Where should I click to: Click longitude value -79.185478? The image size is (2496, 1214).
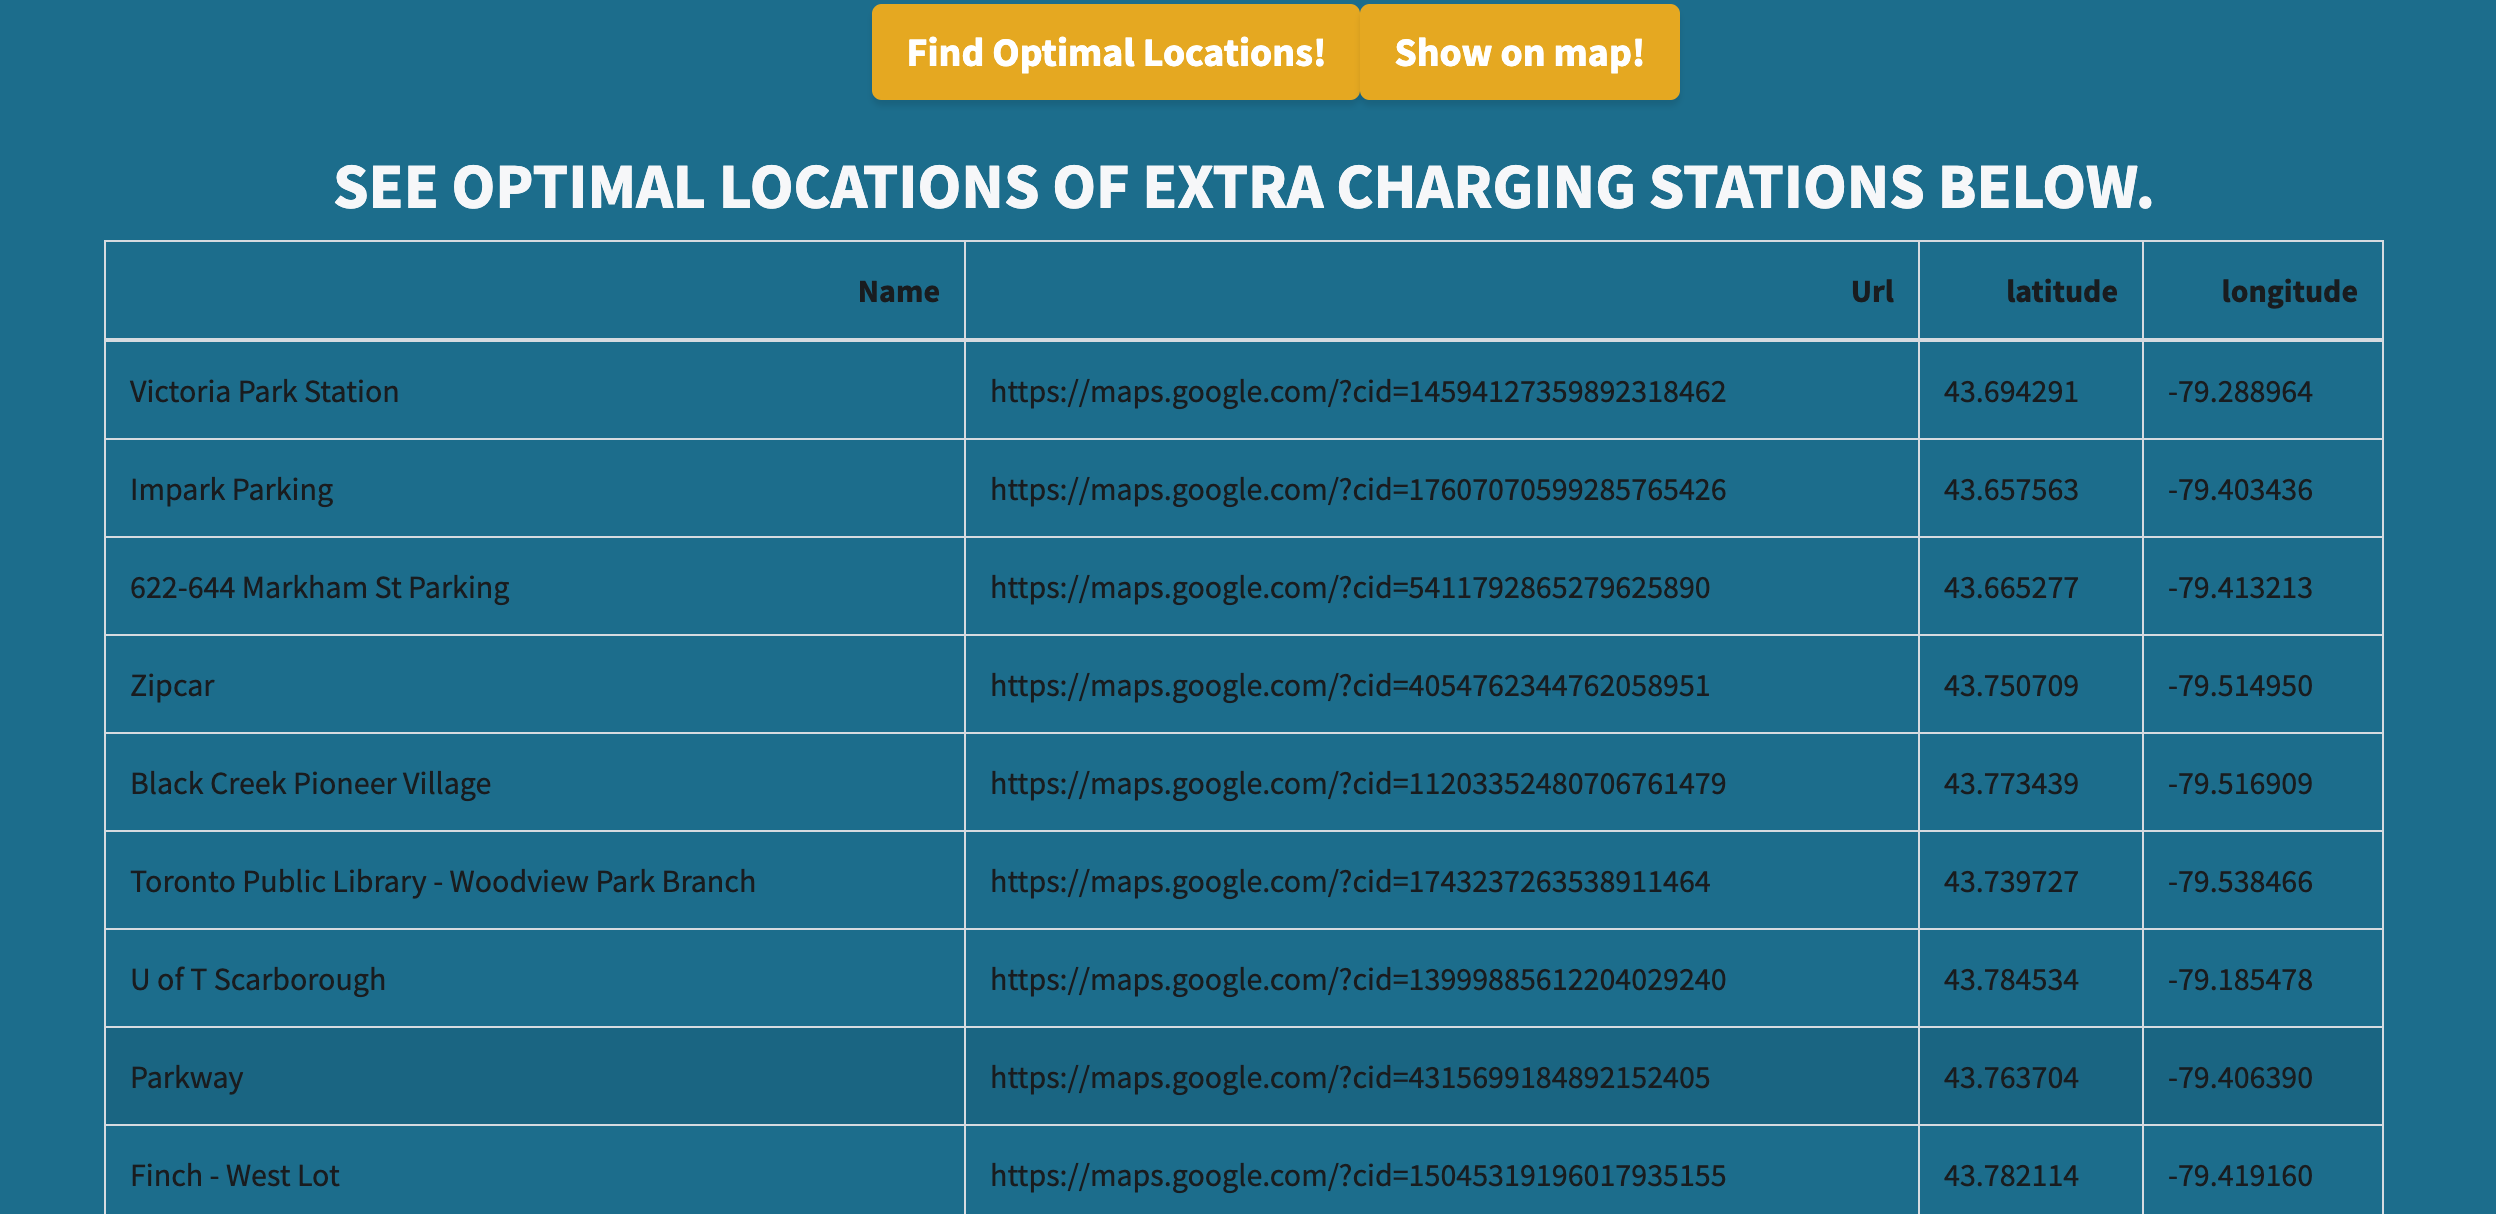coord(2240,979)
